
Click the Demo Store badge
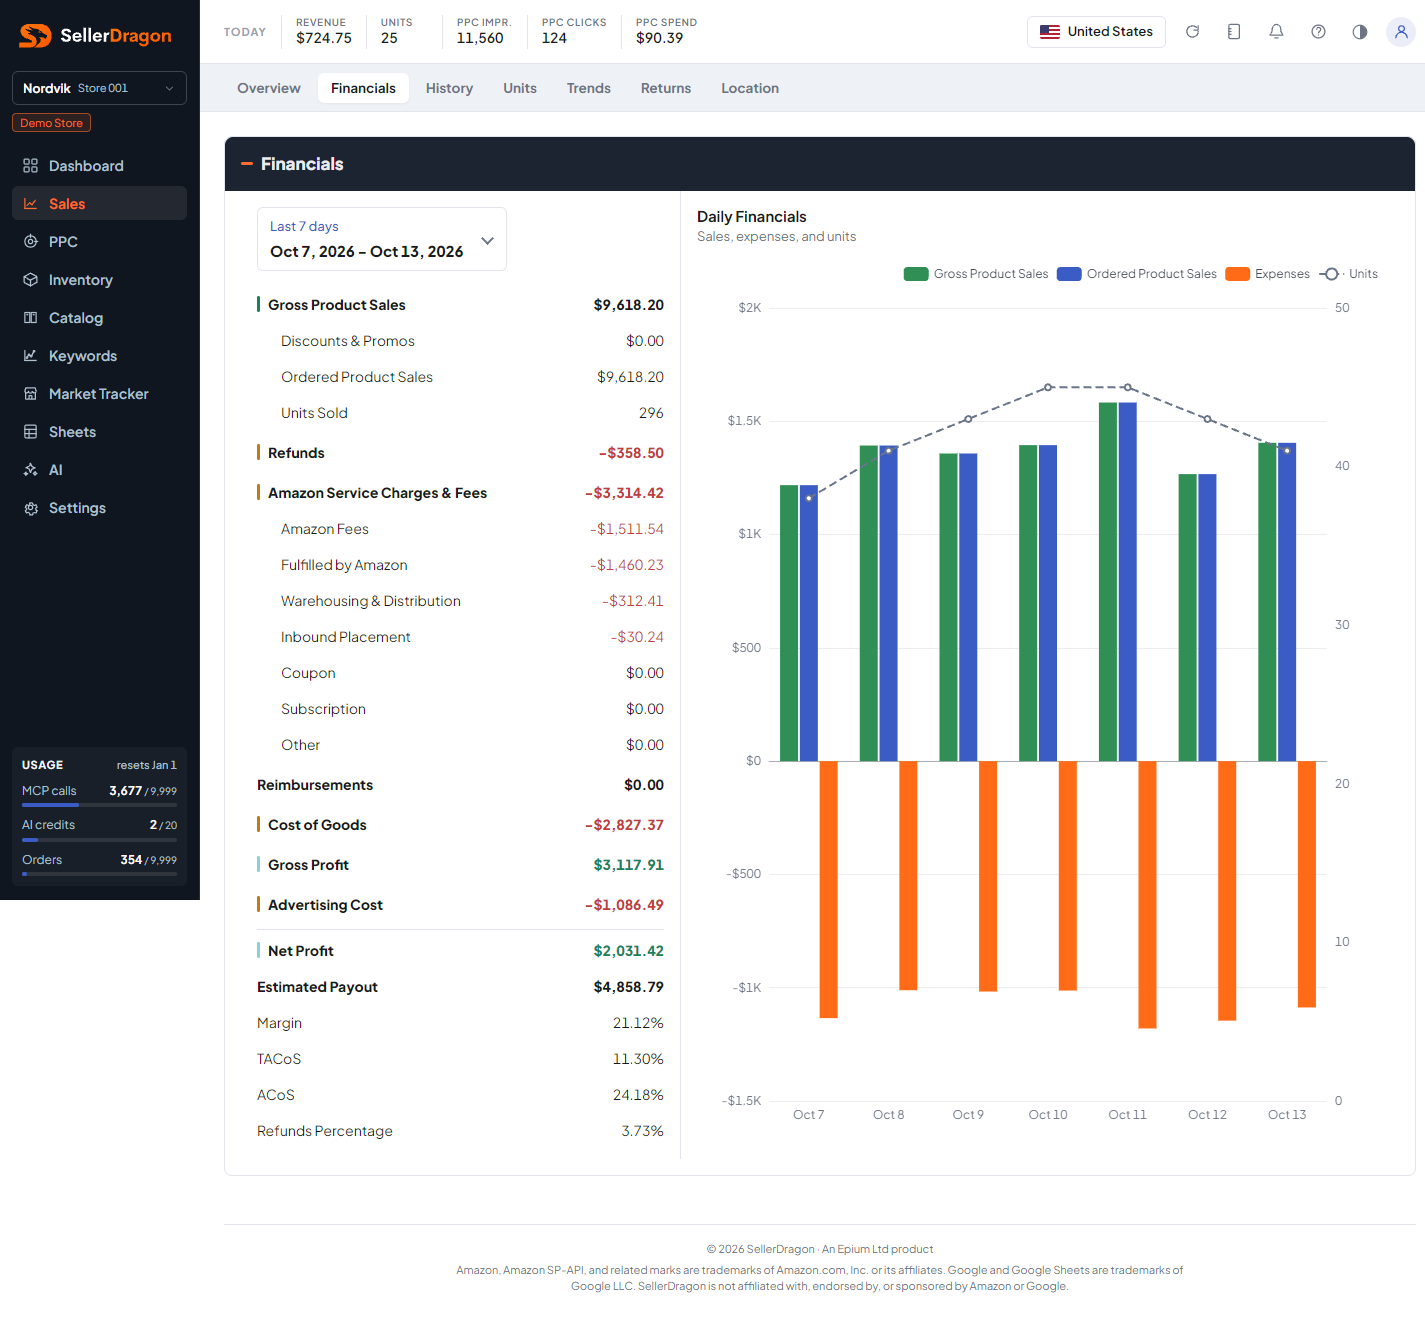point(51,123)
